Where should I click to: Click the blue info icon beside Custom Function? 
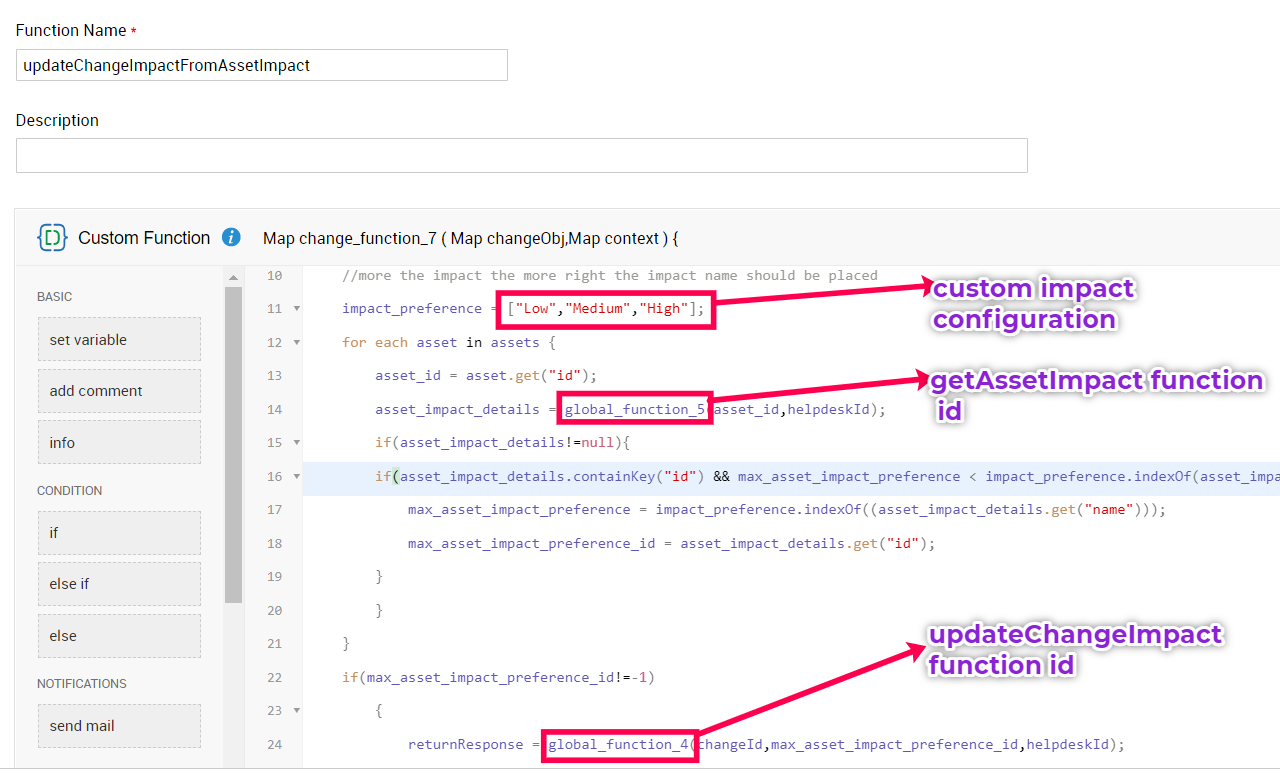pyautogui.click(x=231, y=237)
